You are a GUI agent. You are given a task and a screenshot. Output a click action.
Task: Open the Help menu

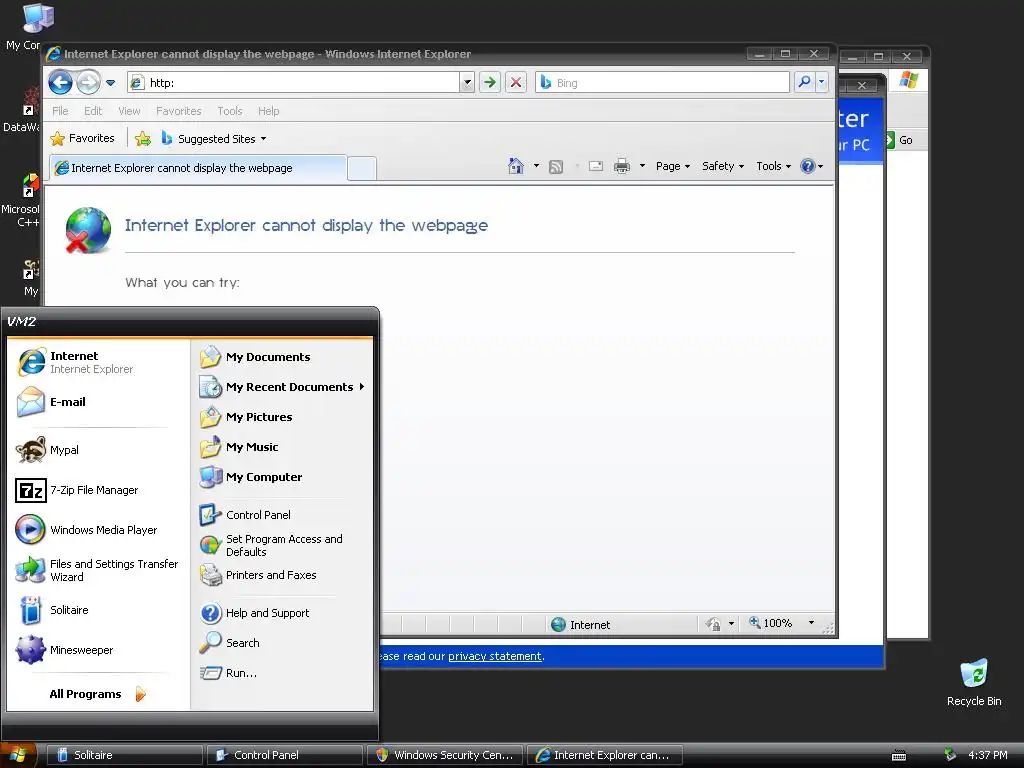coord(268,111)
